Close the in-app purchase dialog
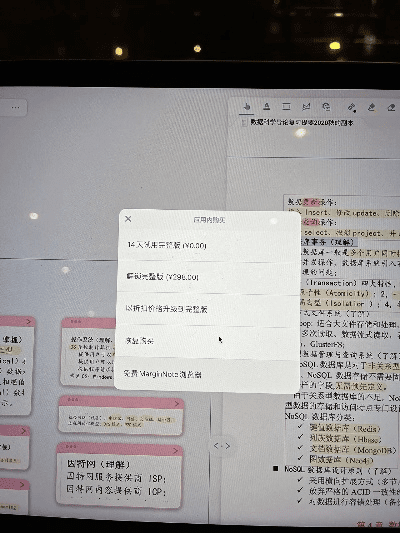Screen dimensions: 400x533 (128, 219)
